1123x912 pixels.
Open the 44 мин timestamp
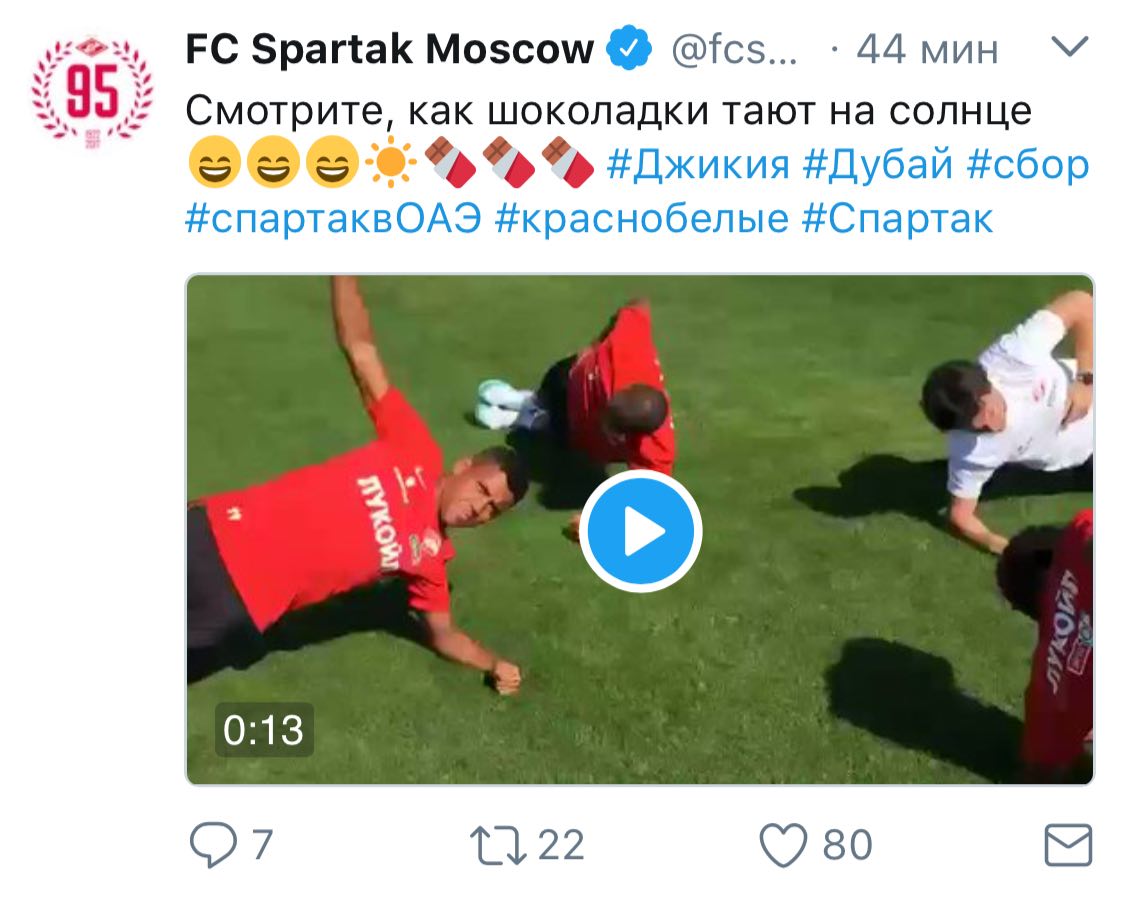(927, 49)
